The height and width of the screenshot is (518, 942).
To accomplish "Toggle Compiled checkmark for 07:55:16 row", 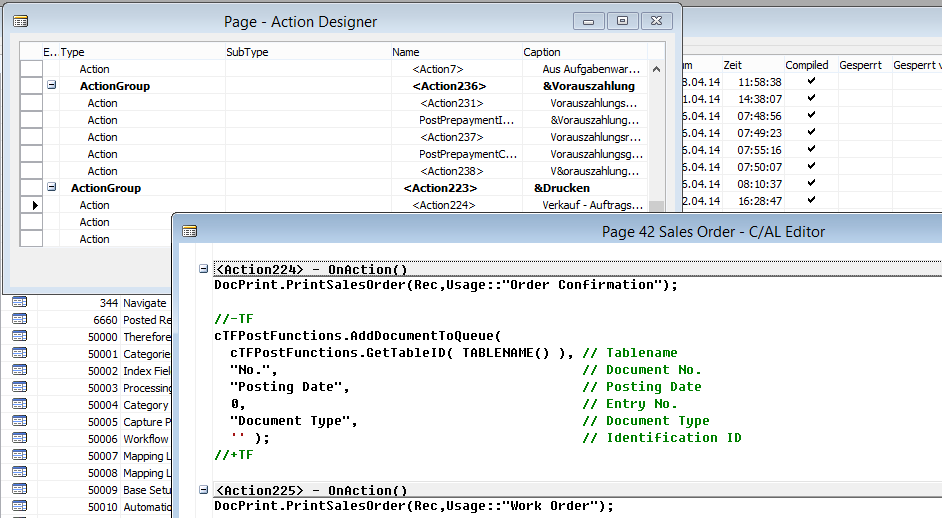I will [x=811, y=149].
